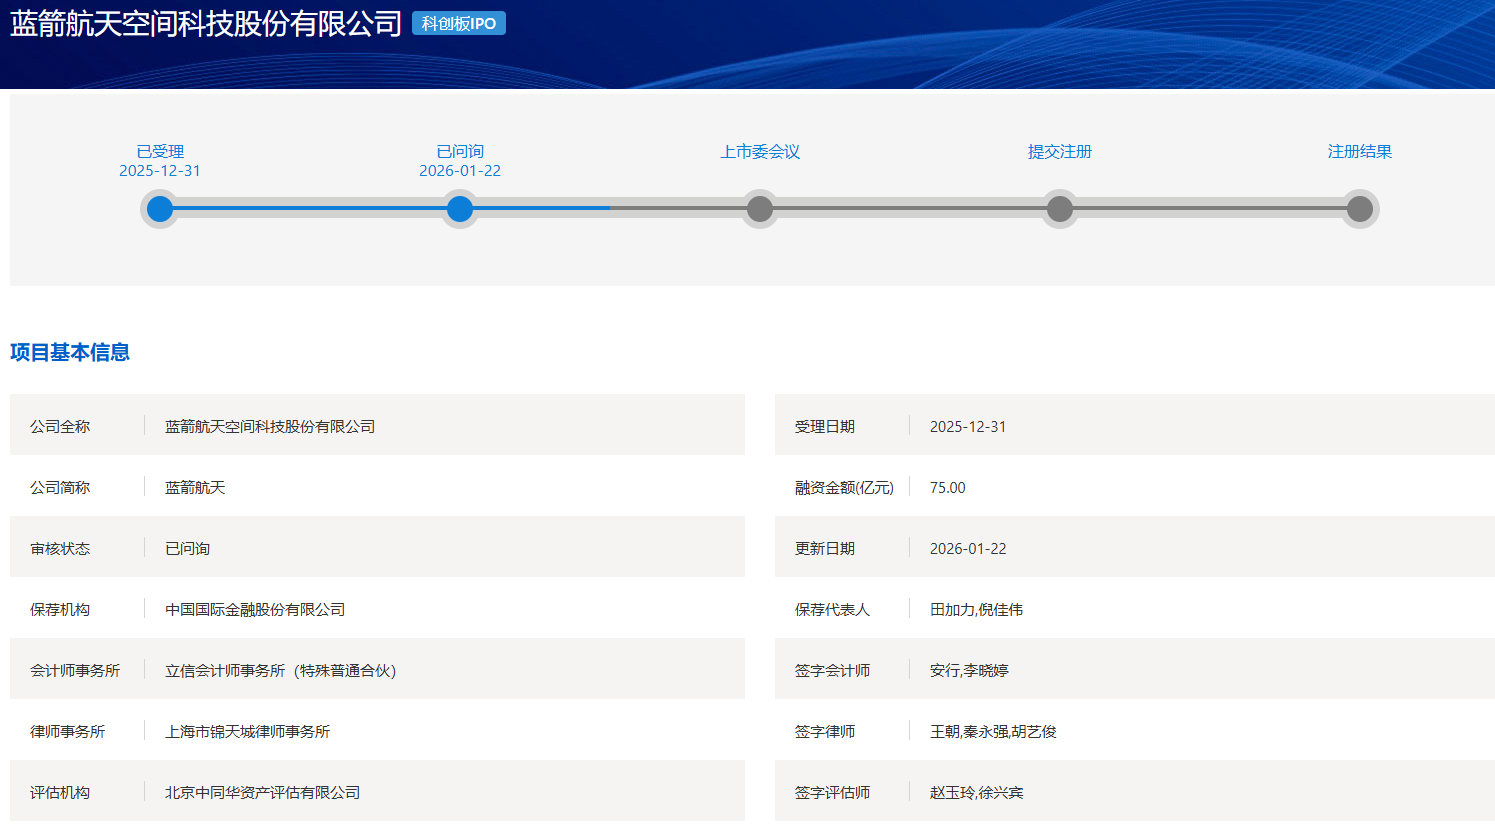The height and width of the screenshot is (828, 1495).
Task: Click accounting firm 立信会计师事务所 value
Action: [x=280, y=670]
